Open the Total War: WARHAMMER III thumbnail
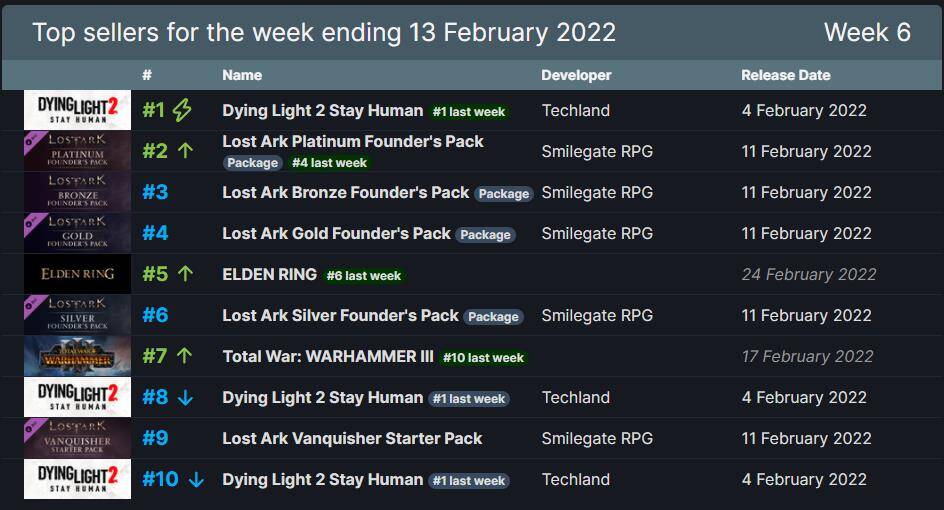This screenshot has height=510, width=944. click(77, 356)
